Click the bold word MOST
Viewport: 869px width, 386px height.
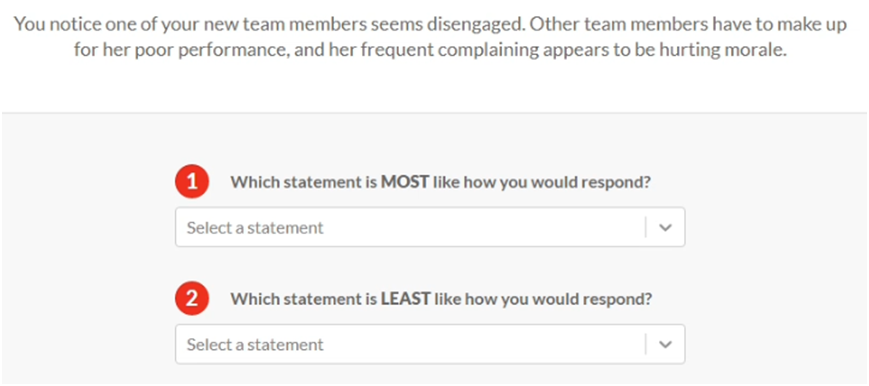click(x=405, y=182)
